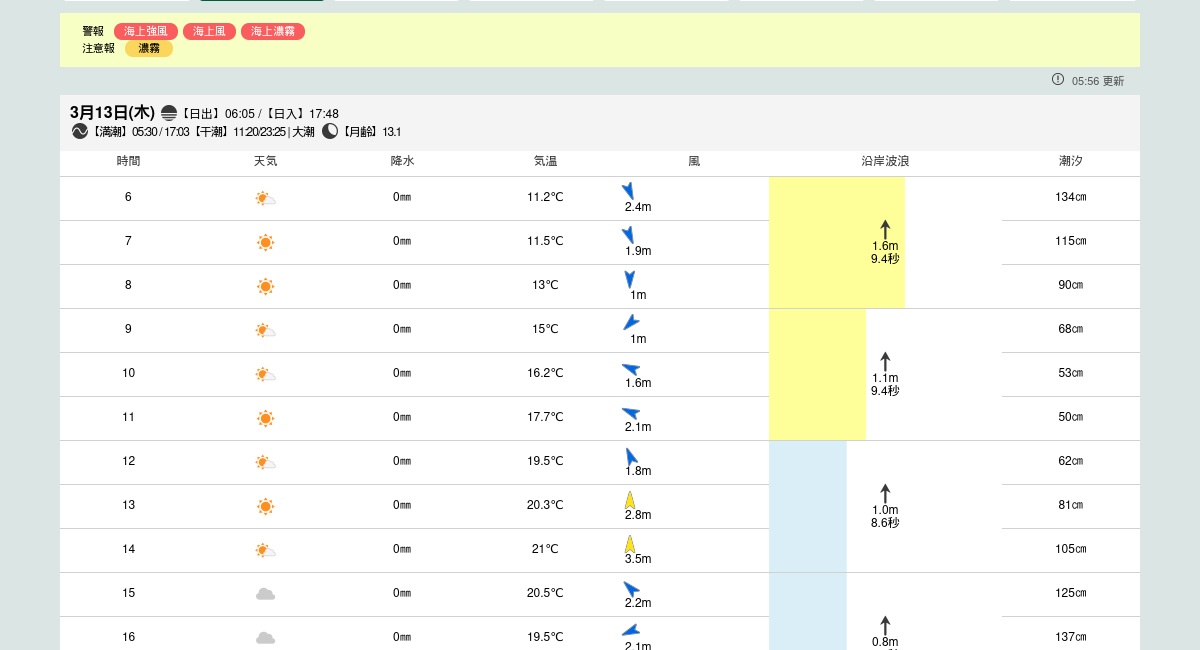Viewport: 1200px width, 650px height.
Task: Click the yellow wind arrow at 13 o'clock
Action: tap(630, 499)
